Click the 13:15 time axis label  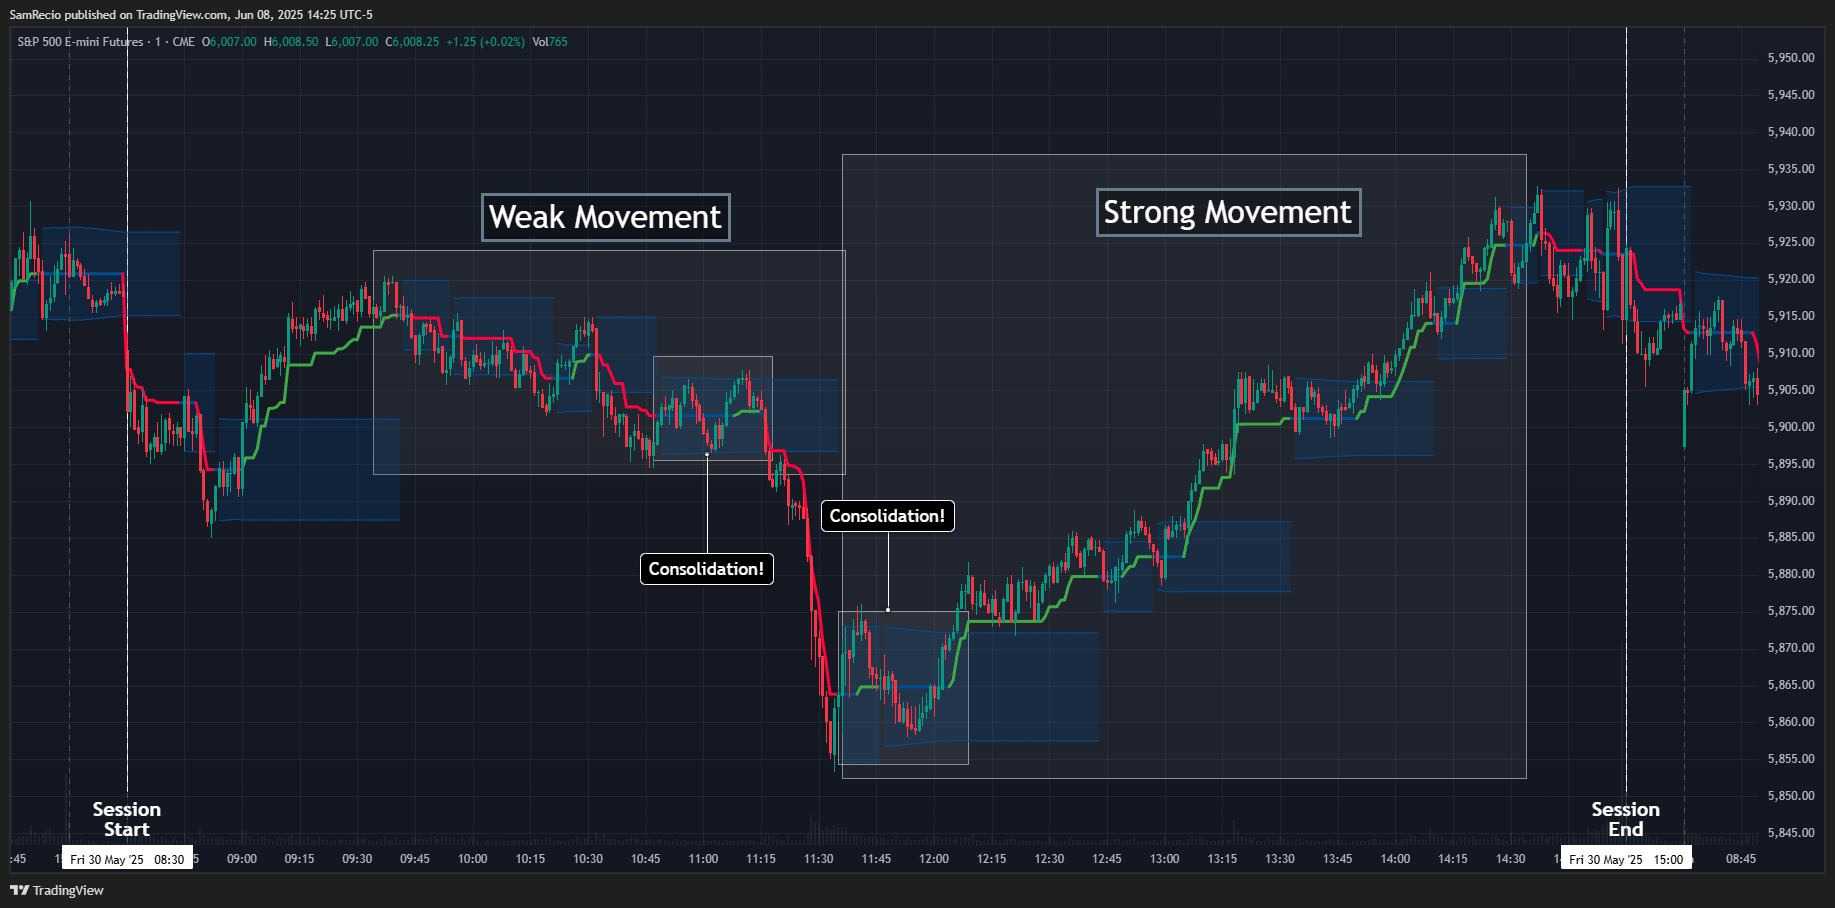pos(1222,859)
